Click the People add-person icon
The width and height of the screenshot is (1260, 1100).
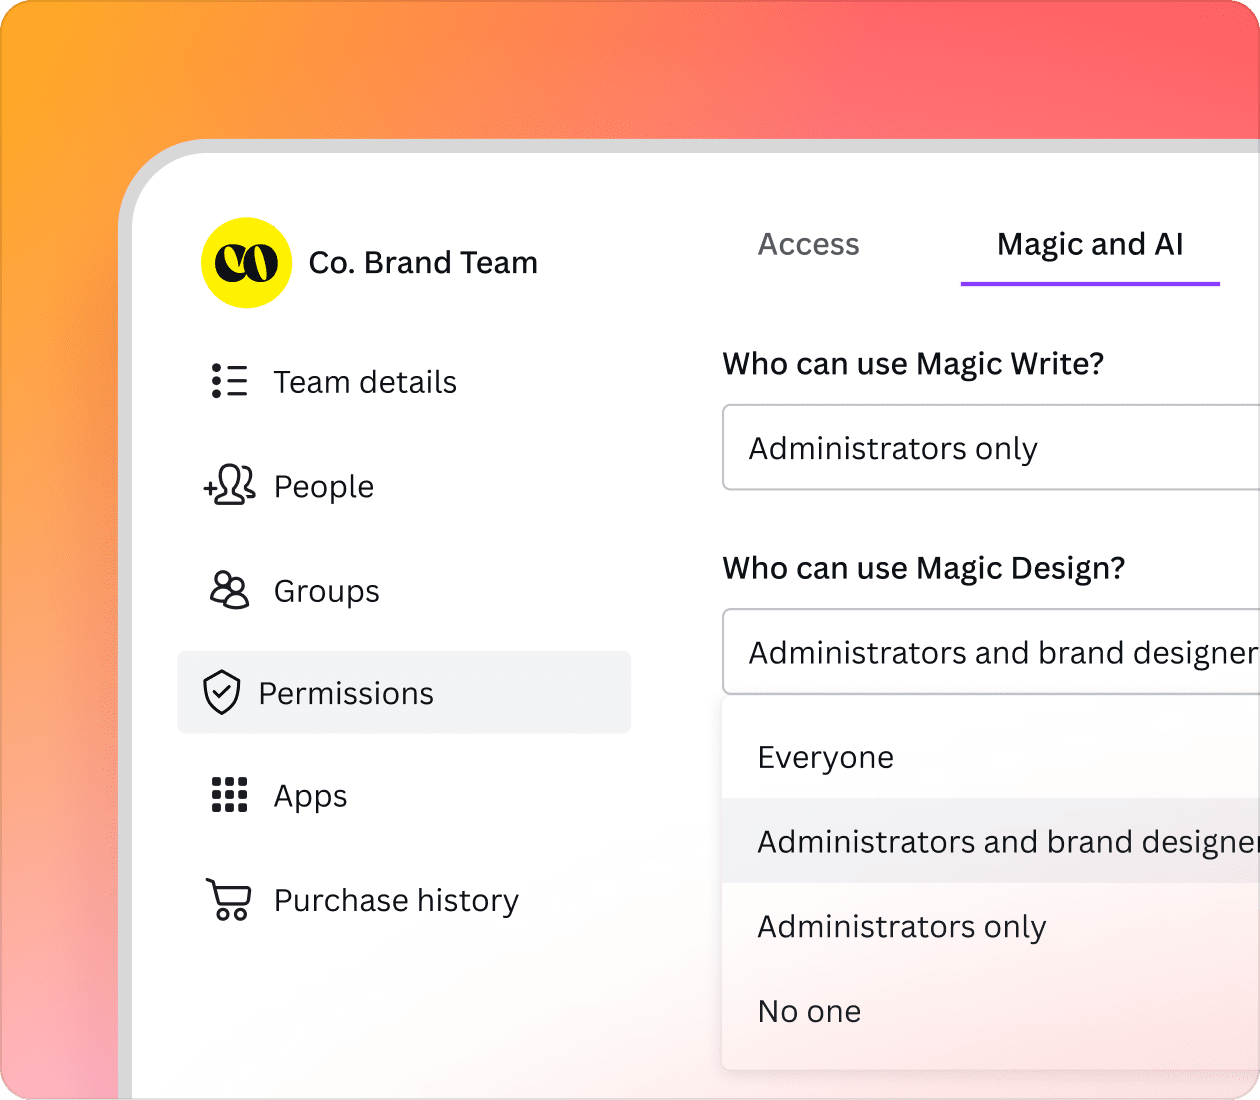229,486
